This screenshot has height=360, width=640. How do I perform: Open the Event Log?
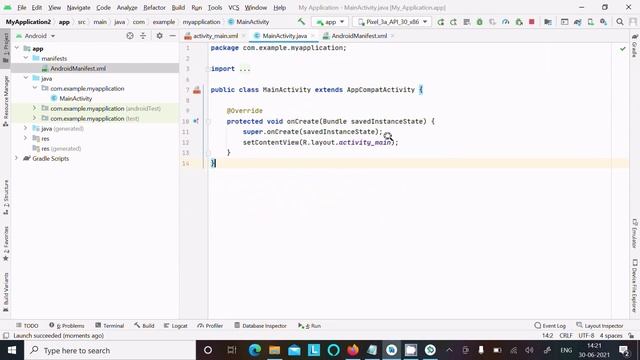(550, 326)
